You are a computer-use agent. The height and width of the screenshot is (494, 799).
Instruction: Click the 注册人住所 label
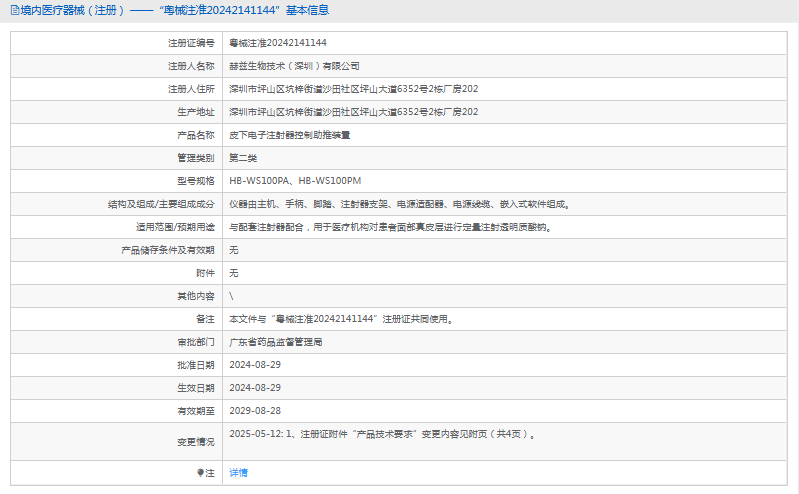point(192,89)
